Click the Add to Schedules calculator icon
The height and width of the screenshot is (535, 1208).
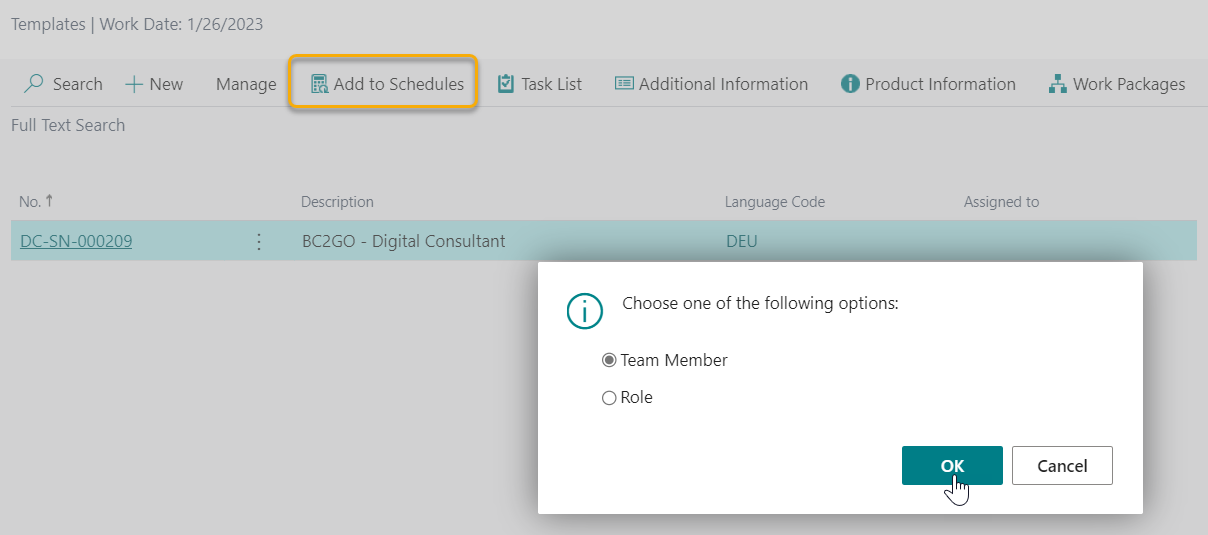click(x=319, y=84)
